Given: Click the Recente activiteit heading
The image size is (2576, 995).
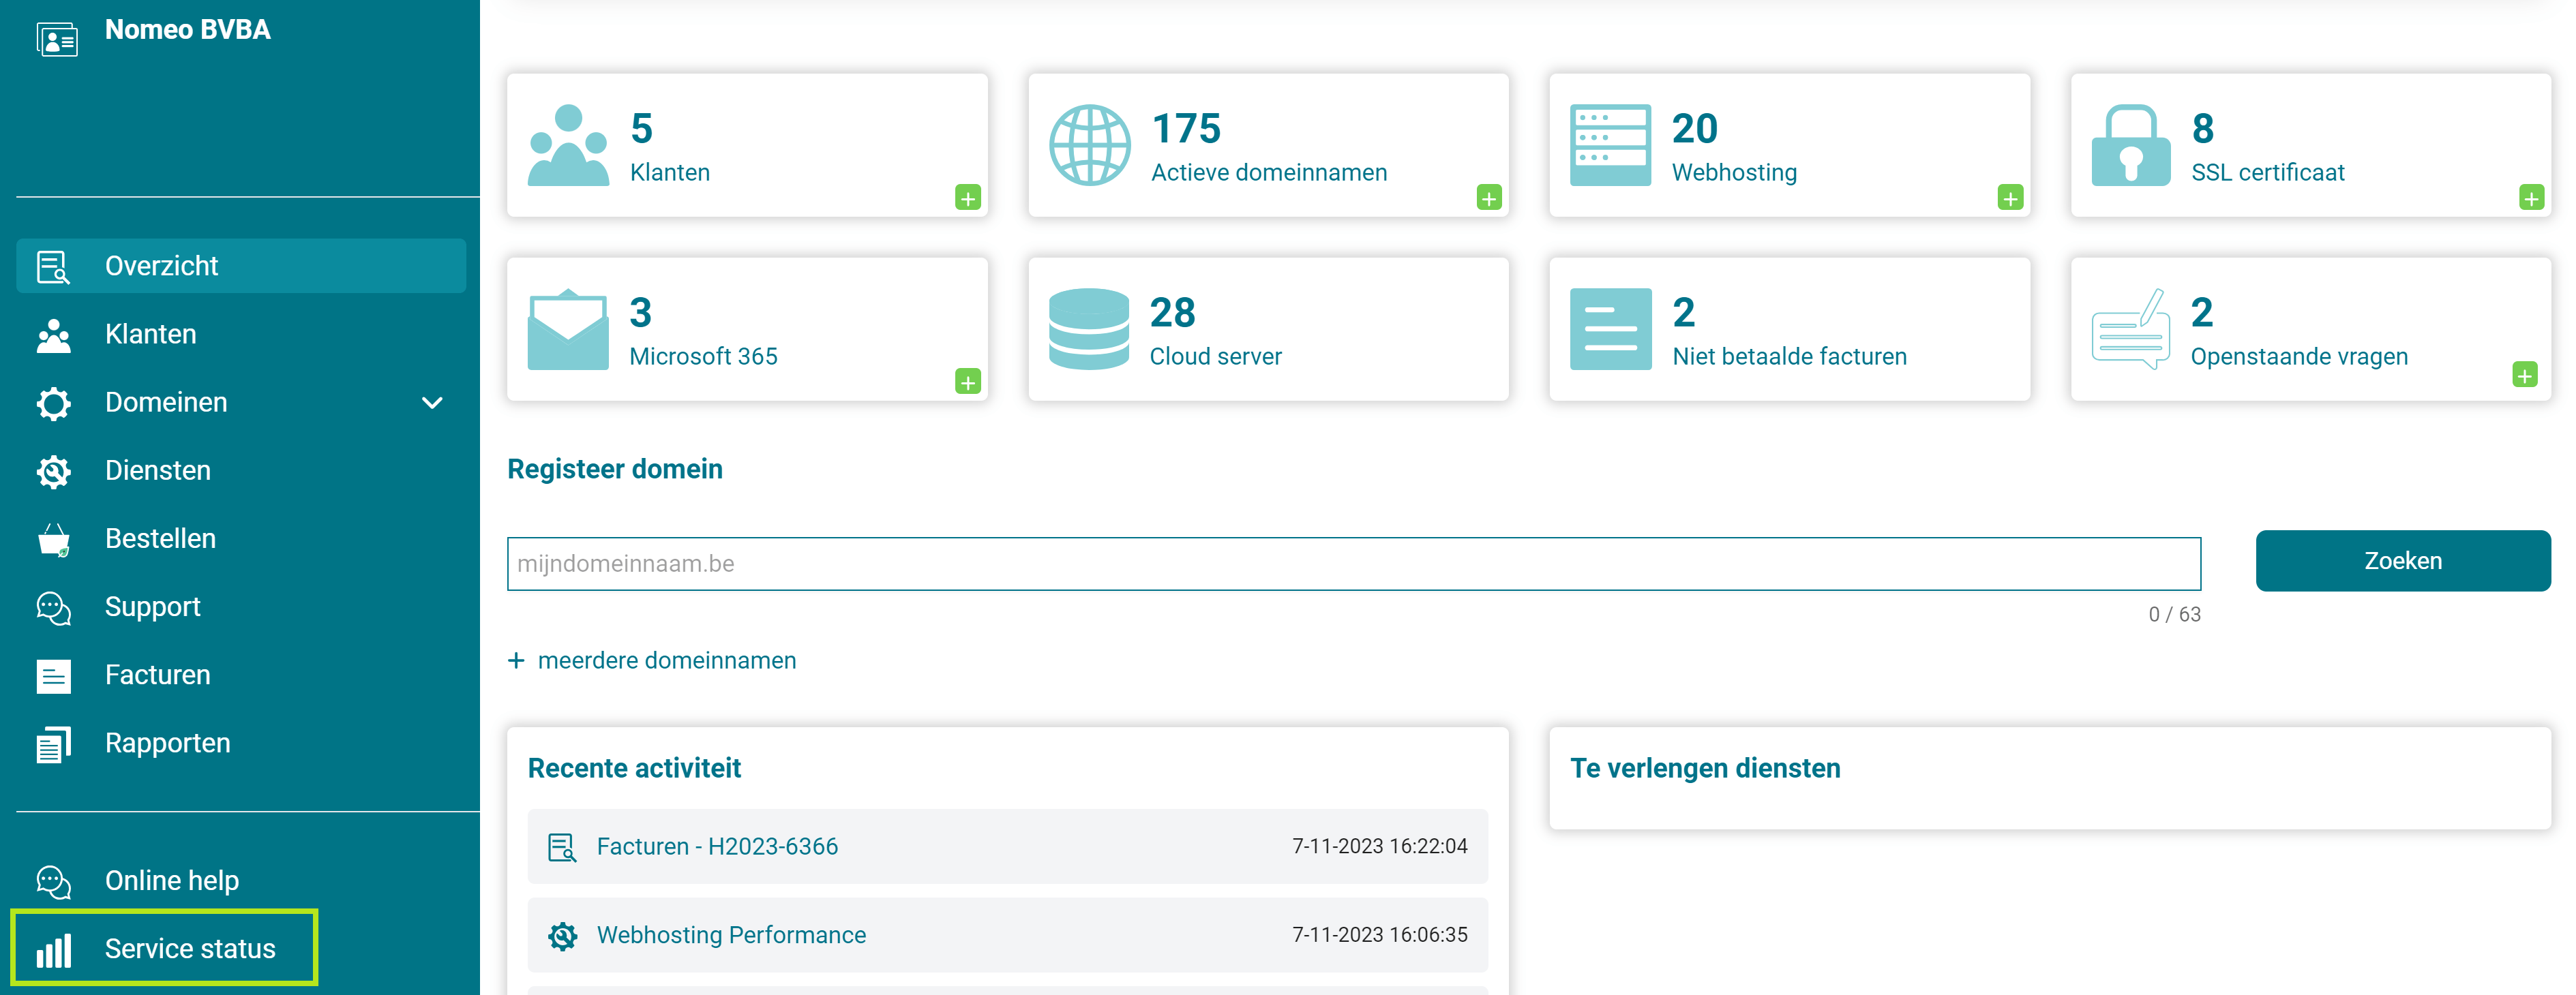Looking at the screenshot, I should (x=634, y=769).
